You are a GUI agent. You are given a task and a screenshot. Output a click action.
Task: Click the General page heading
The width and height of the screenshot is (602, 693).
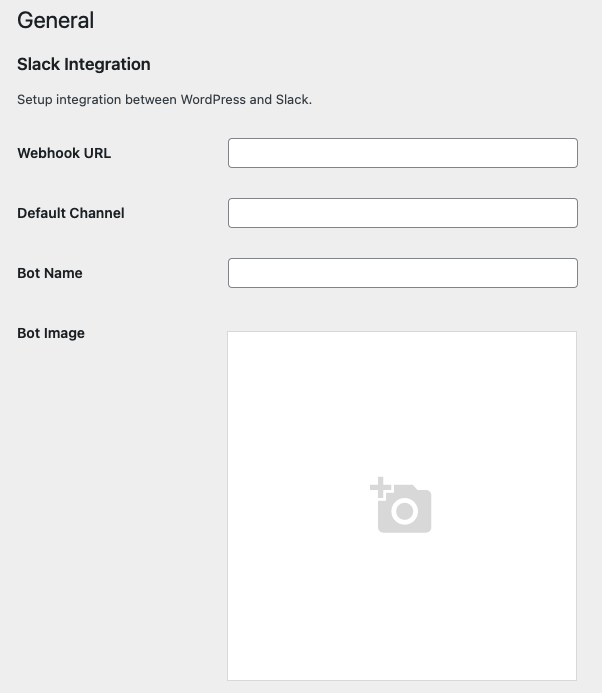56,20
